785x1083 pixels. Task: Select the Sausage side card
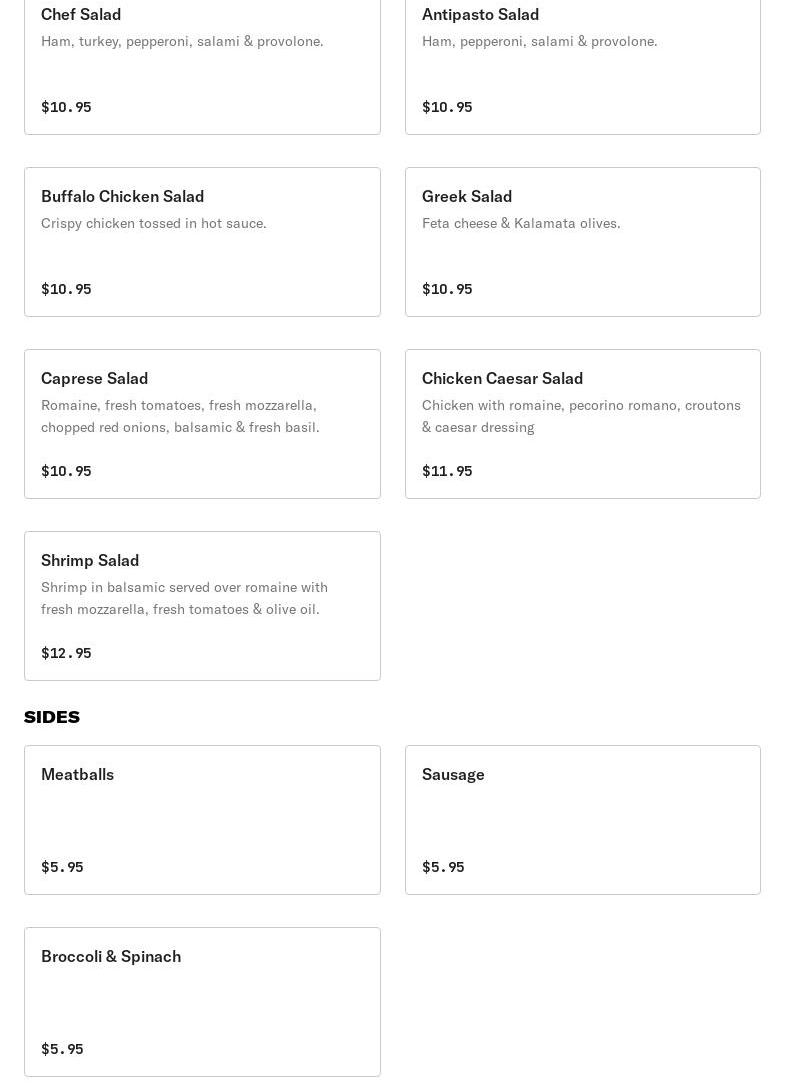(582, 820)
